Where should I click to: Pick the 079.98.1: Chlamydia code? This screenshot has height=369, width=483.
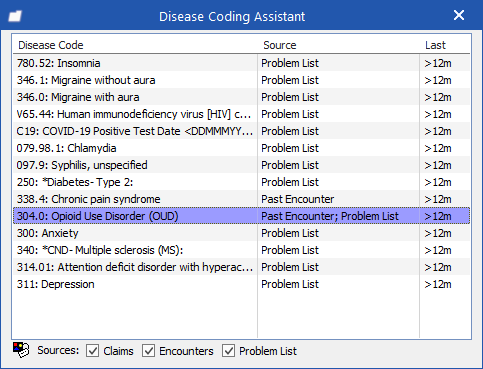pos(241,148)
